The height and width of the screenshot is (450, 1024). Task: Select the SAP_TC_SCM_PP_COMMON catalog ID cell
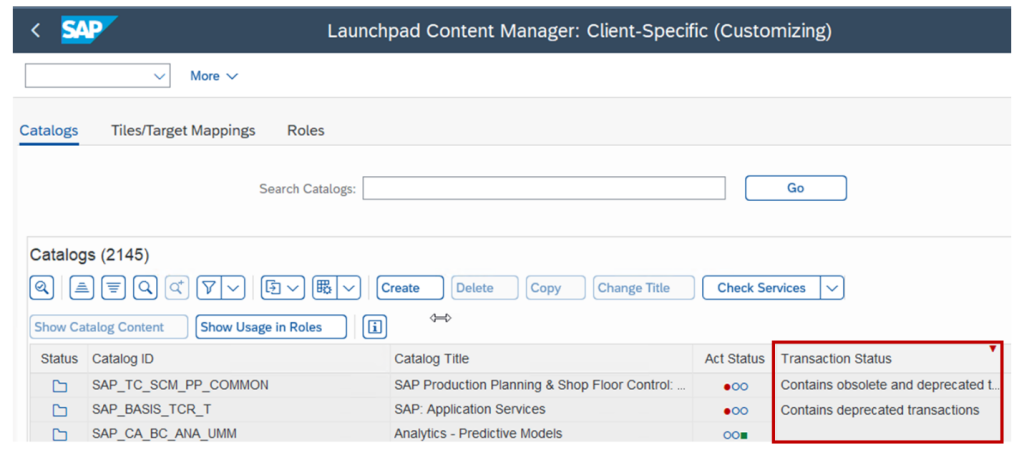239,385
